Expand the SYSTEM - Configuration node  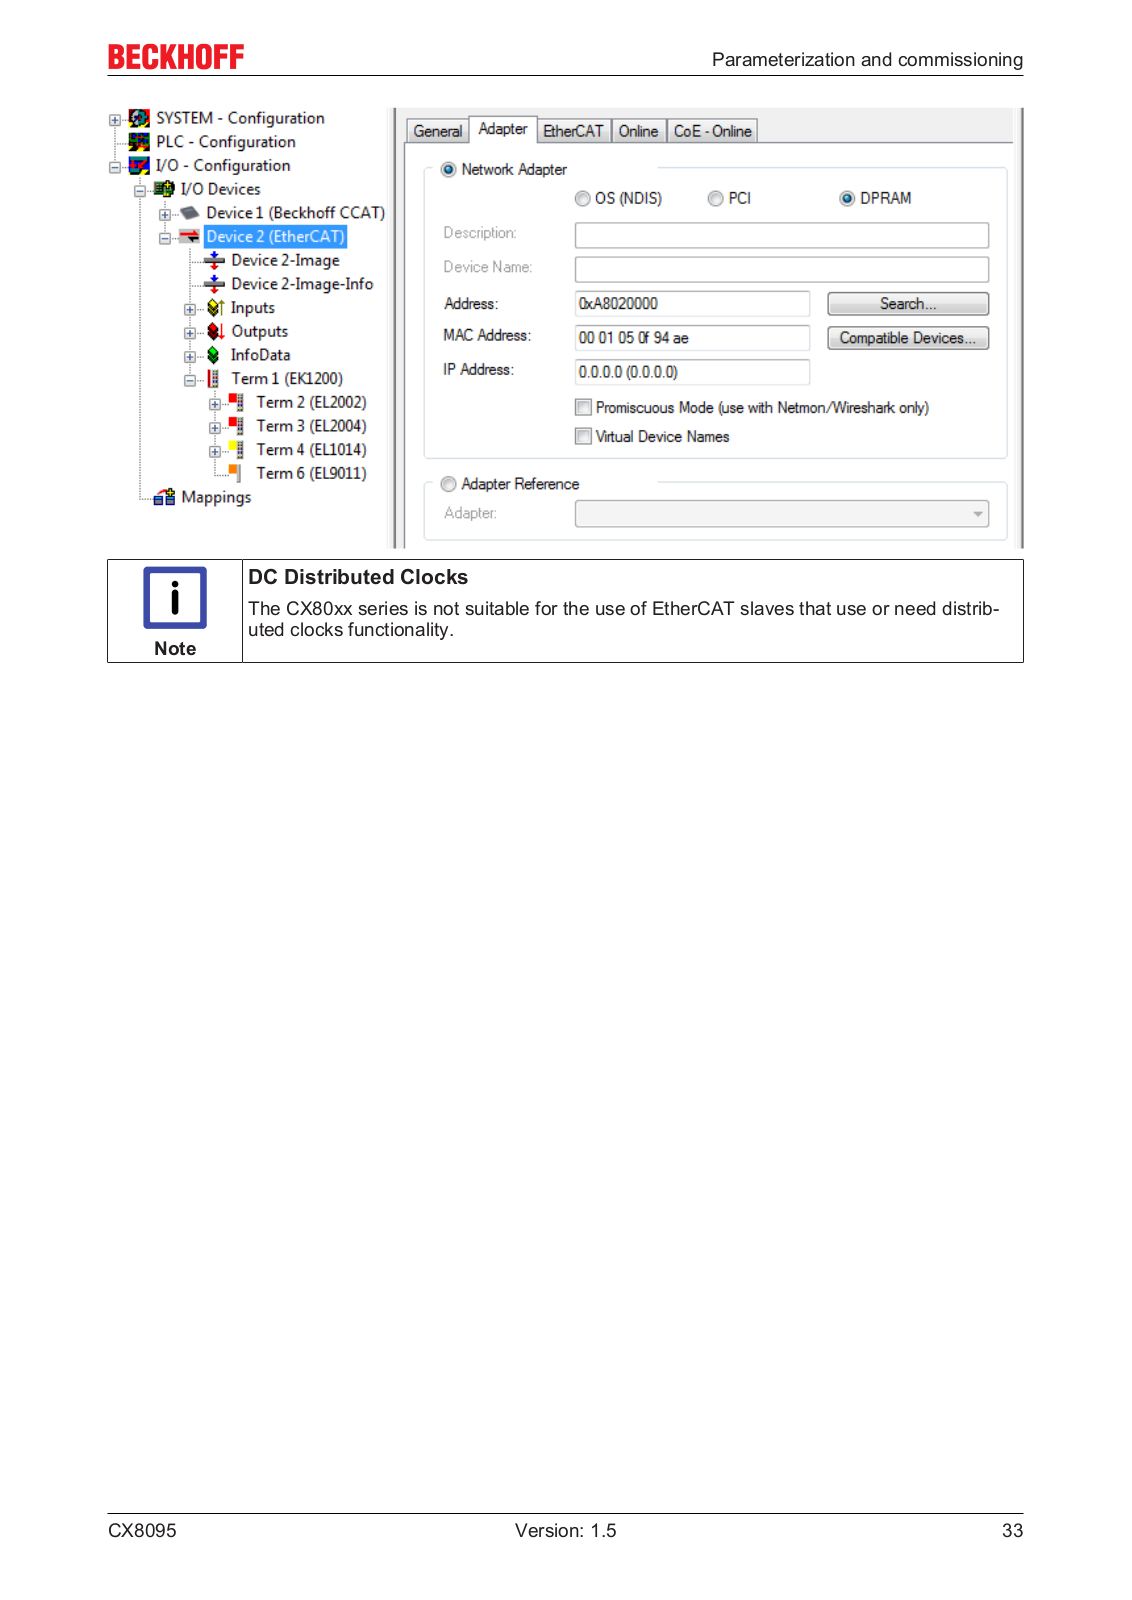pyautogui.click(x=115, y=120)
